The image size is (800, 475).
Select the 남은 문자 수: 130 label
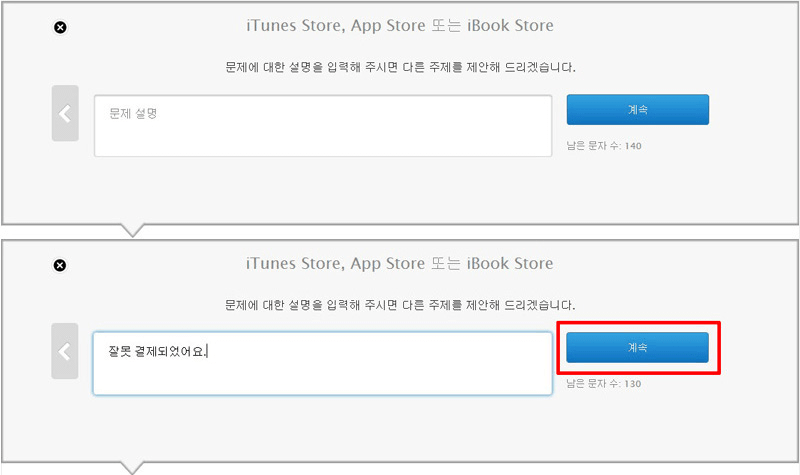[604, 384]
